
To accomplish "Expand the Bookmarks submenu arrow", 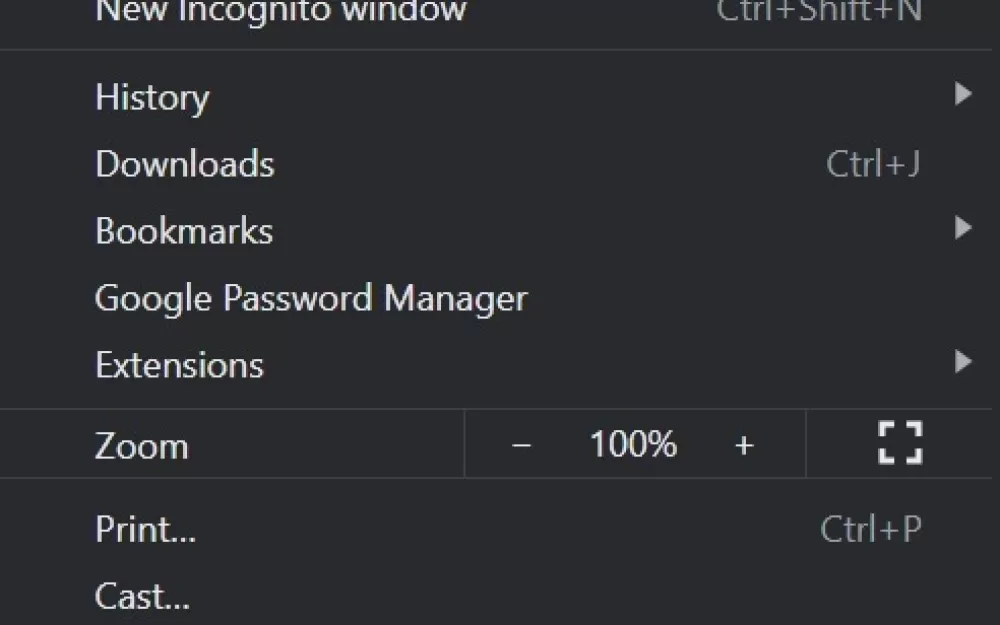I will [963, 228].
